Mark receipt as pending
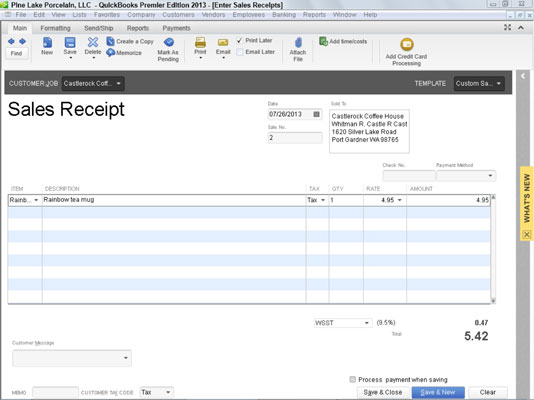The image size is (534, 400). (x=169, y=42)
